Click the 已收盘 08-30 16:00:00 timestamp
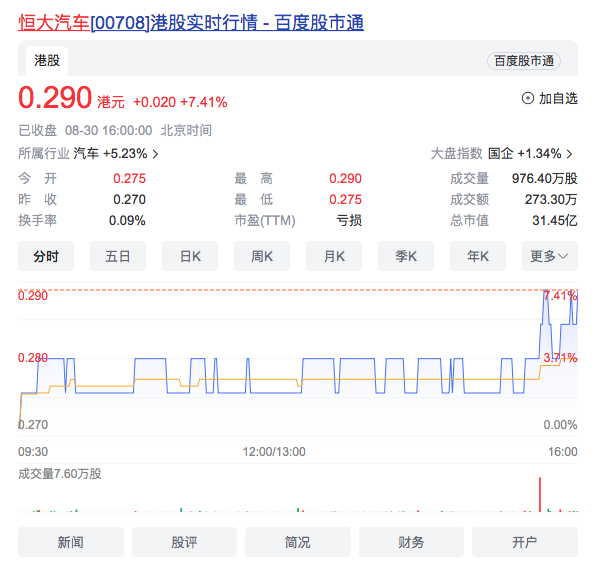Image resolution: width=600 pixels, height=565 pixels. tap(115, 130)
